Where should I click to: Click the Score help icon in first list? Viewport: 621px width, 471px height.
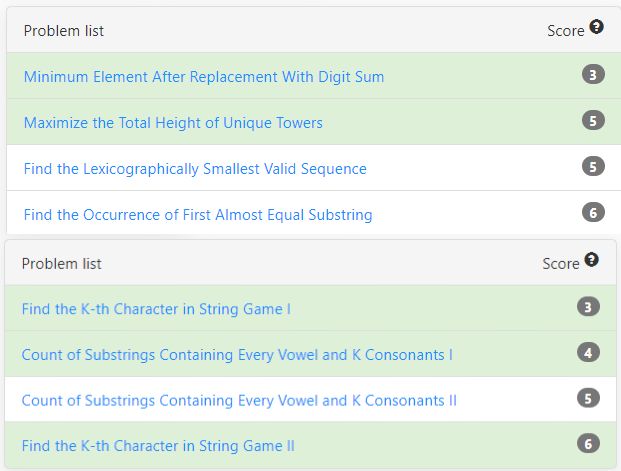(596, 27)
